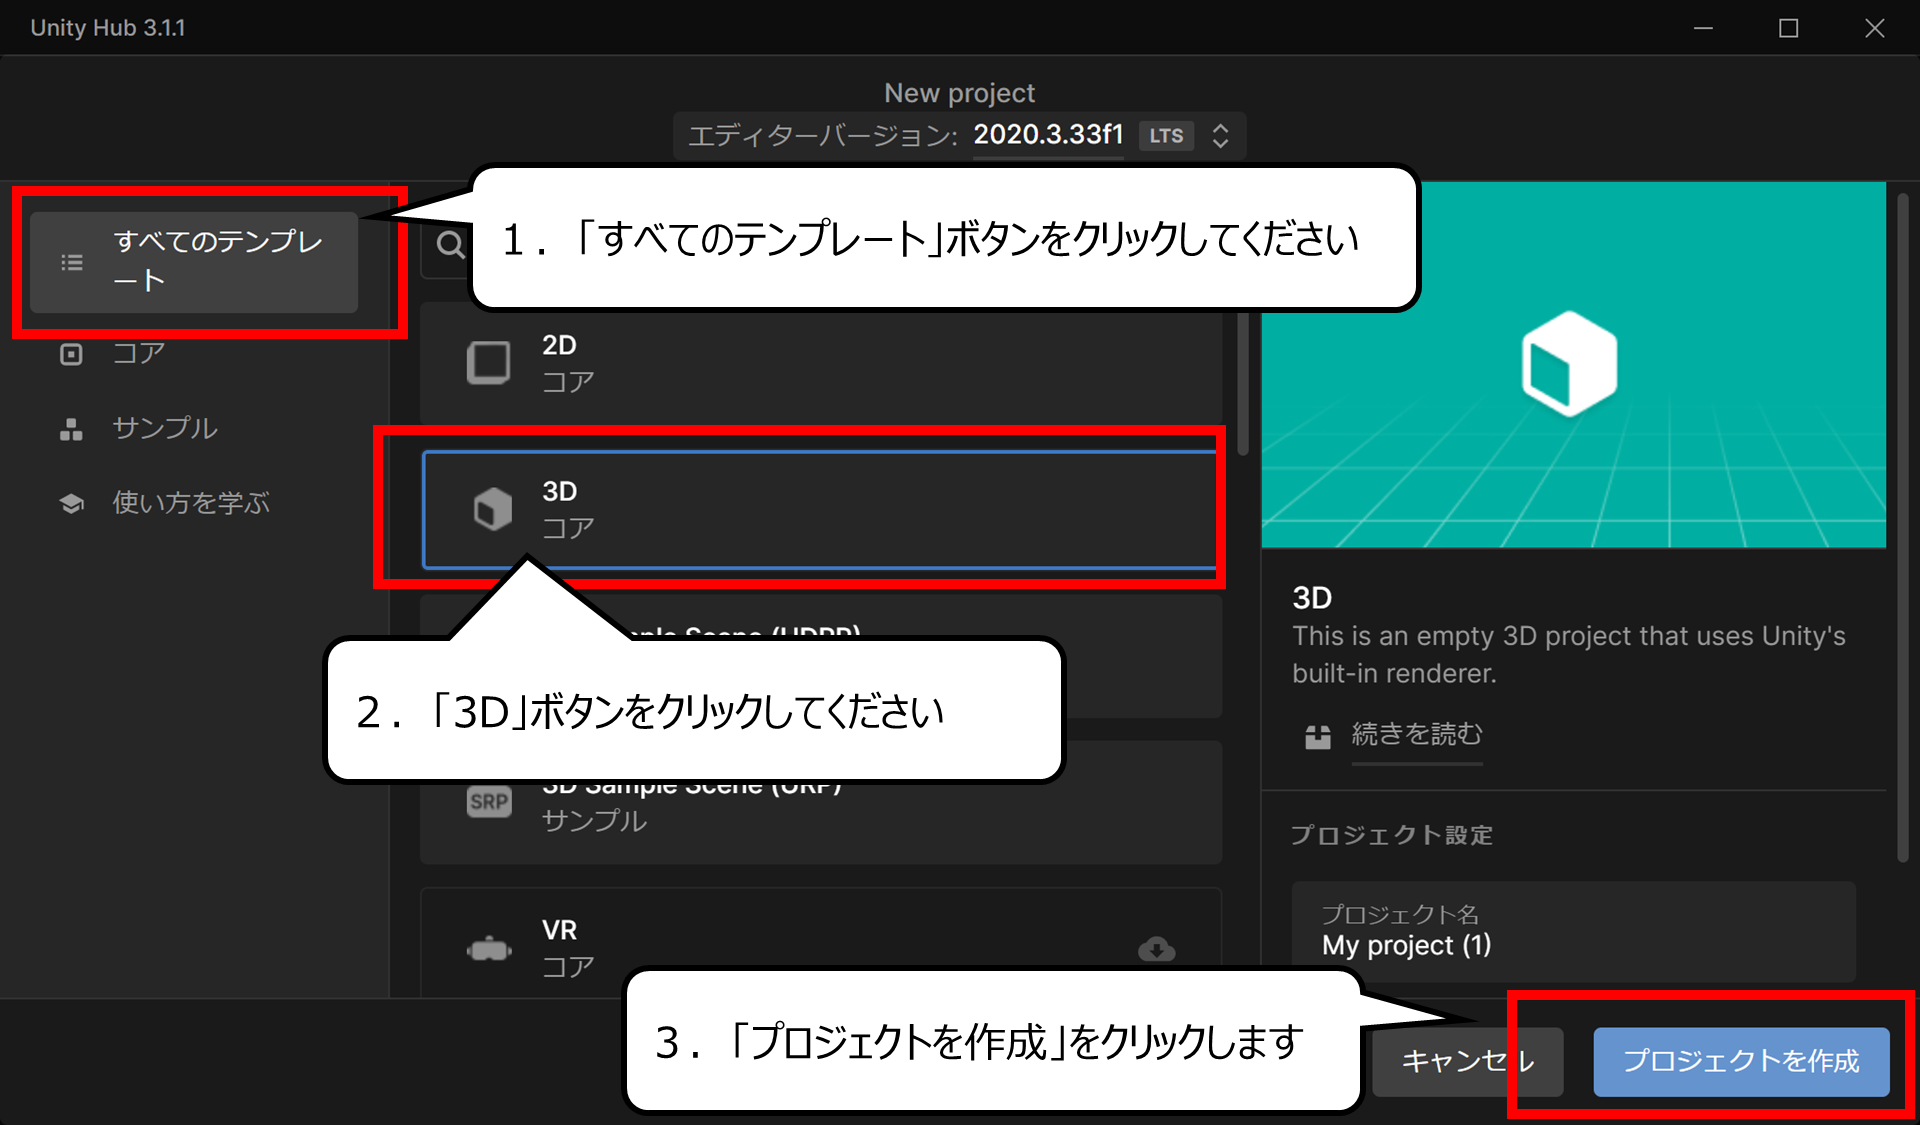Click the 2D template square icon

click(x=489, y=363)
